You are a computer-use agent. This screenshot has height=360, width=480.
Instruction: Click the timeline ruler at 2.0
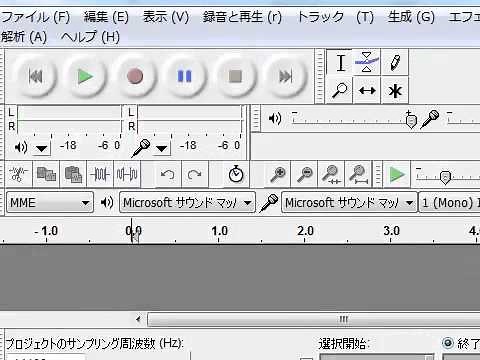[305, 231]
